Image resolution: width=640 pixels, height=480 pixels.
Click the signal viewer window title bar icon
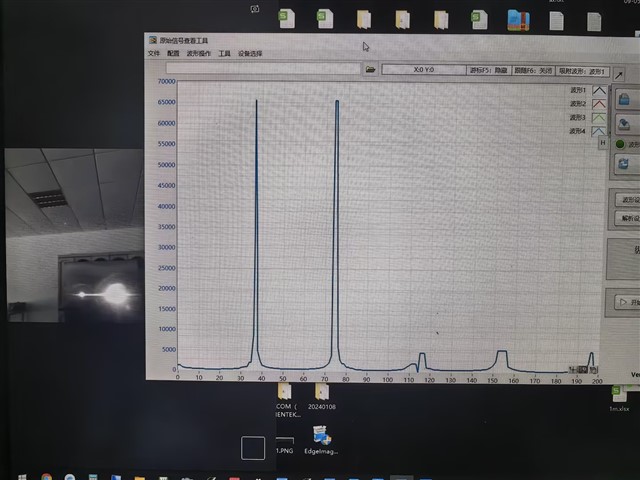pos(153,40)
